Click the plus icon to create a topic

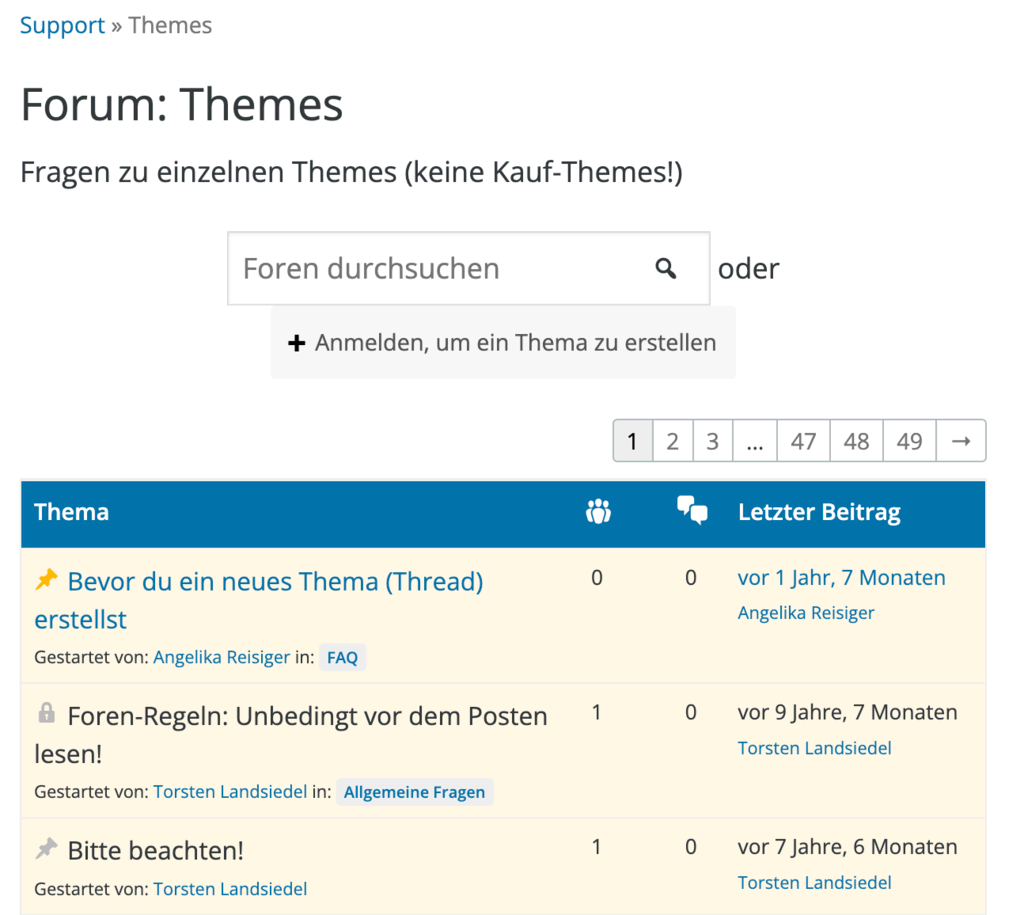pyautogui.click(x=296, y=343)
